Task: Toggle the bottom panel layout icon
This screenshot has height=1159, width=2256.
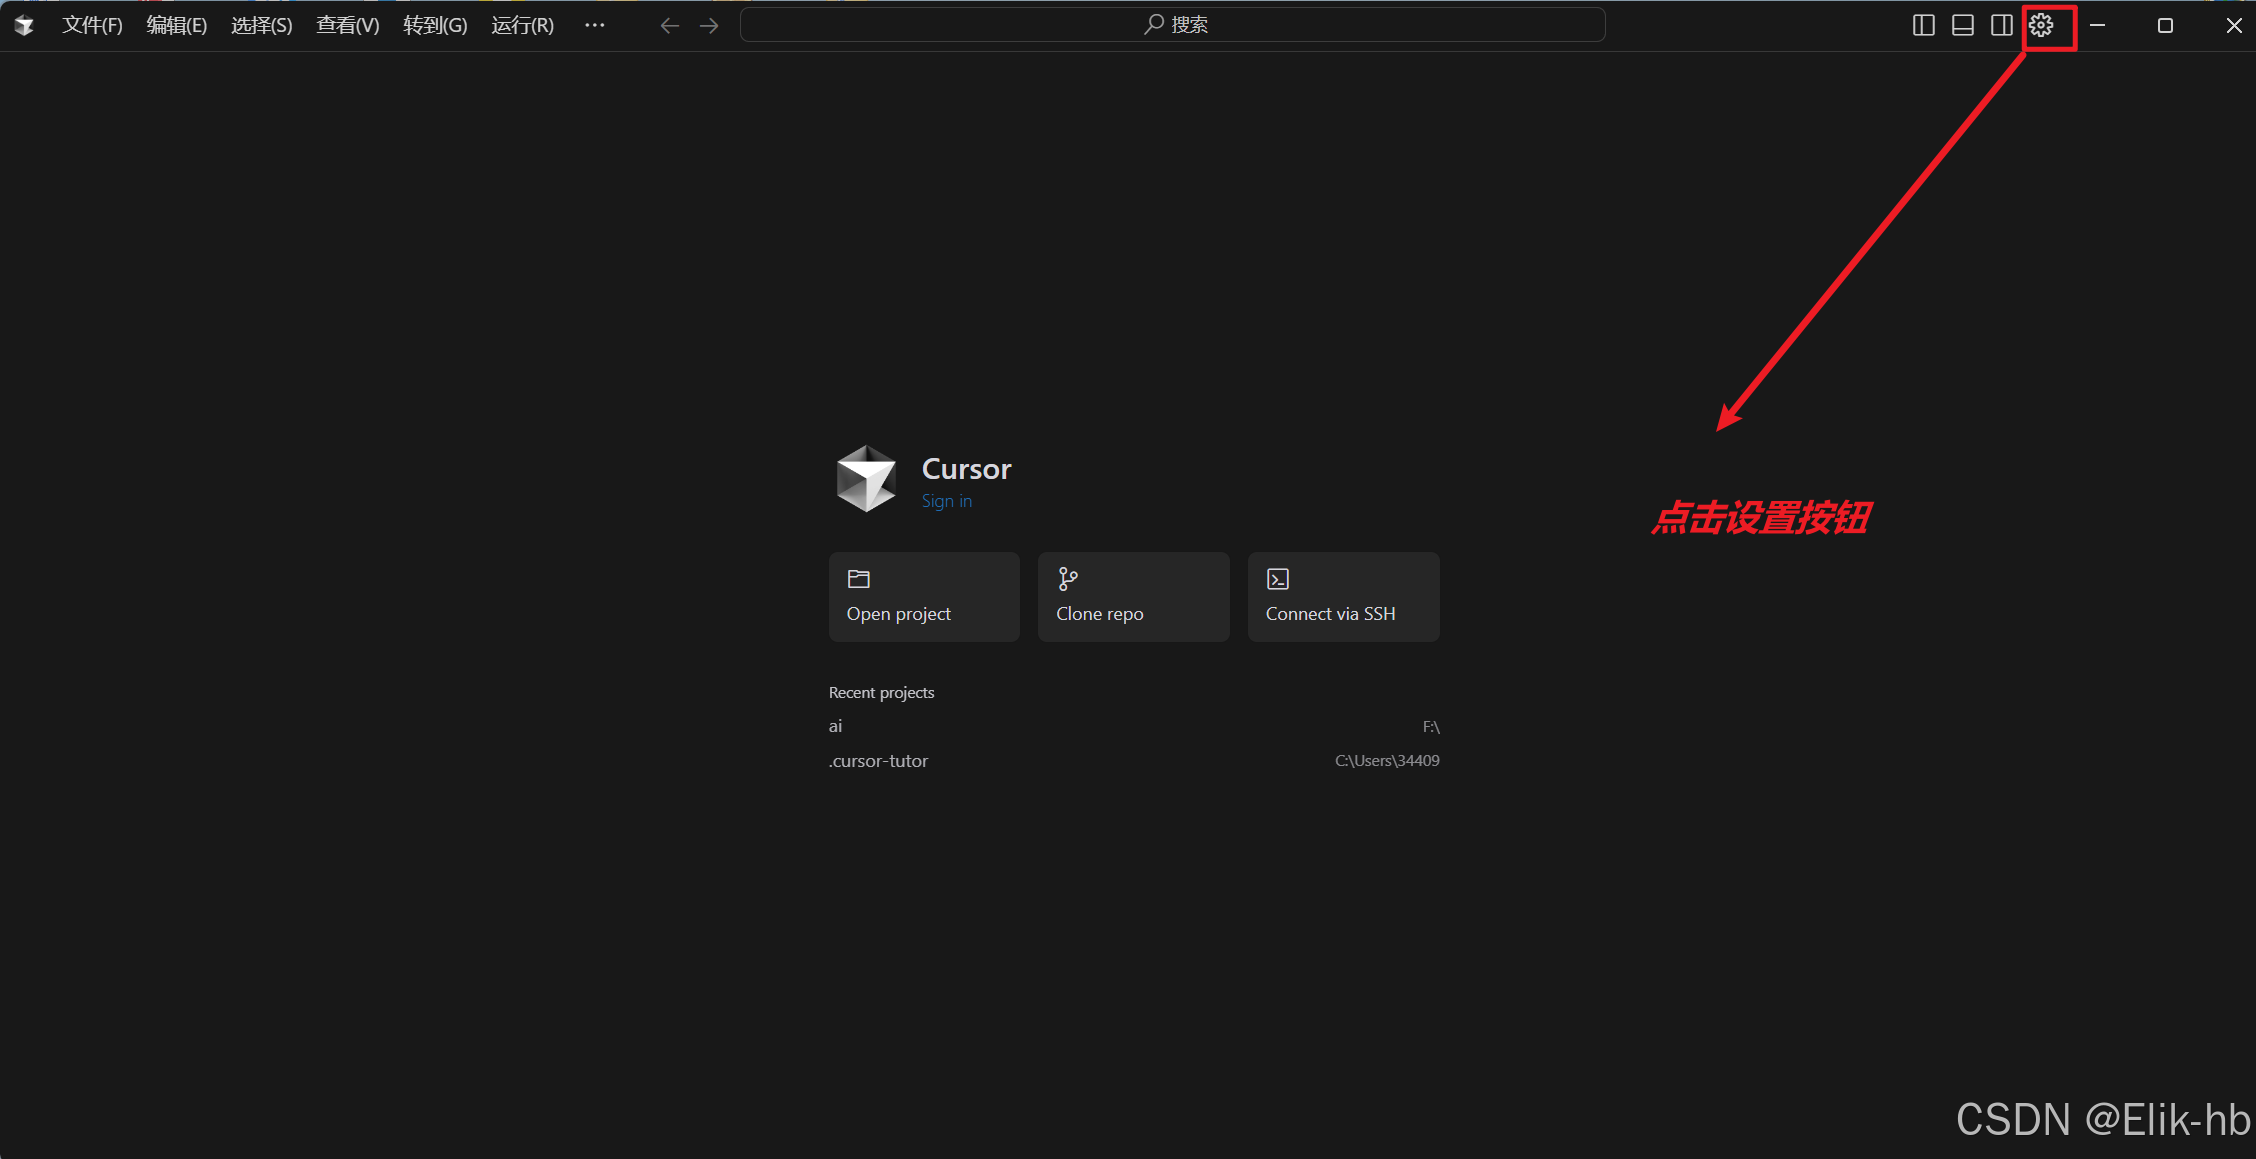Action: (x=1962, y=26)
